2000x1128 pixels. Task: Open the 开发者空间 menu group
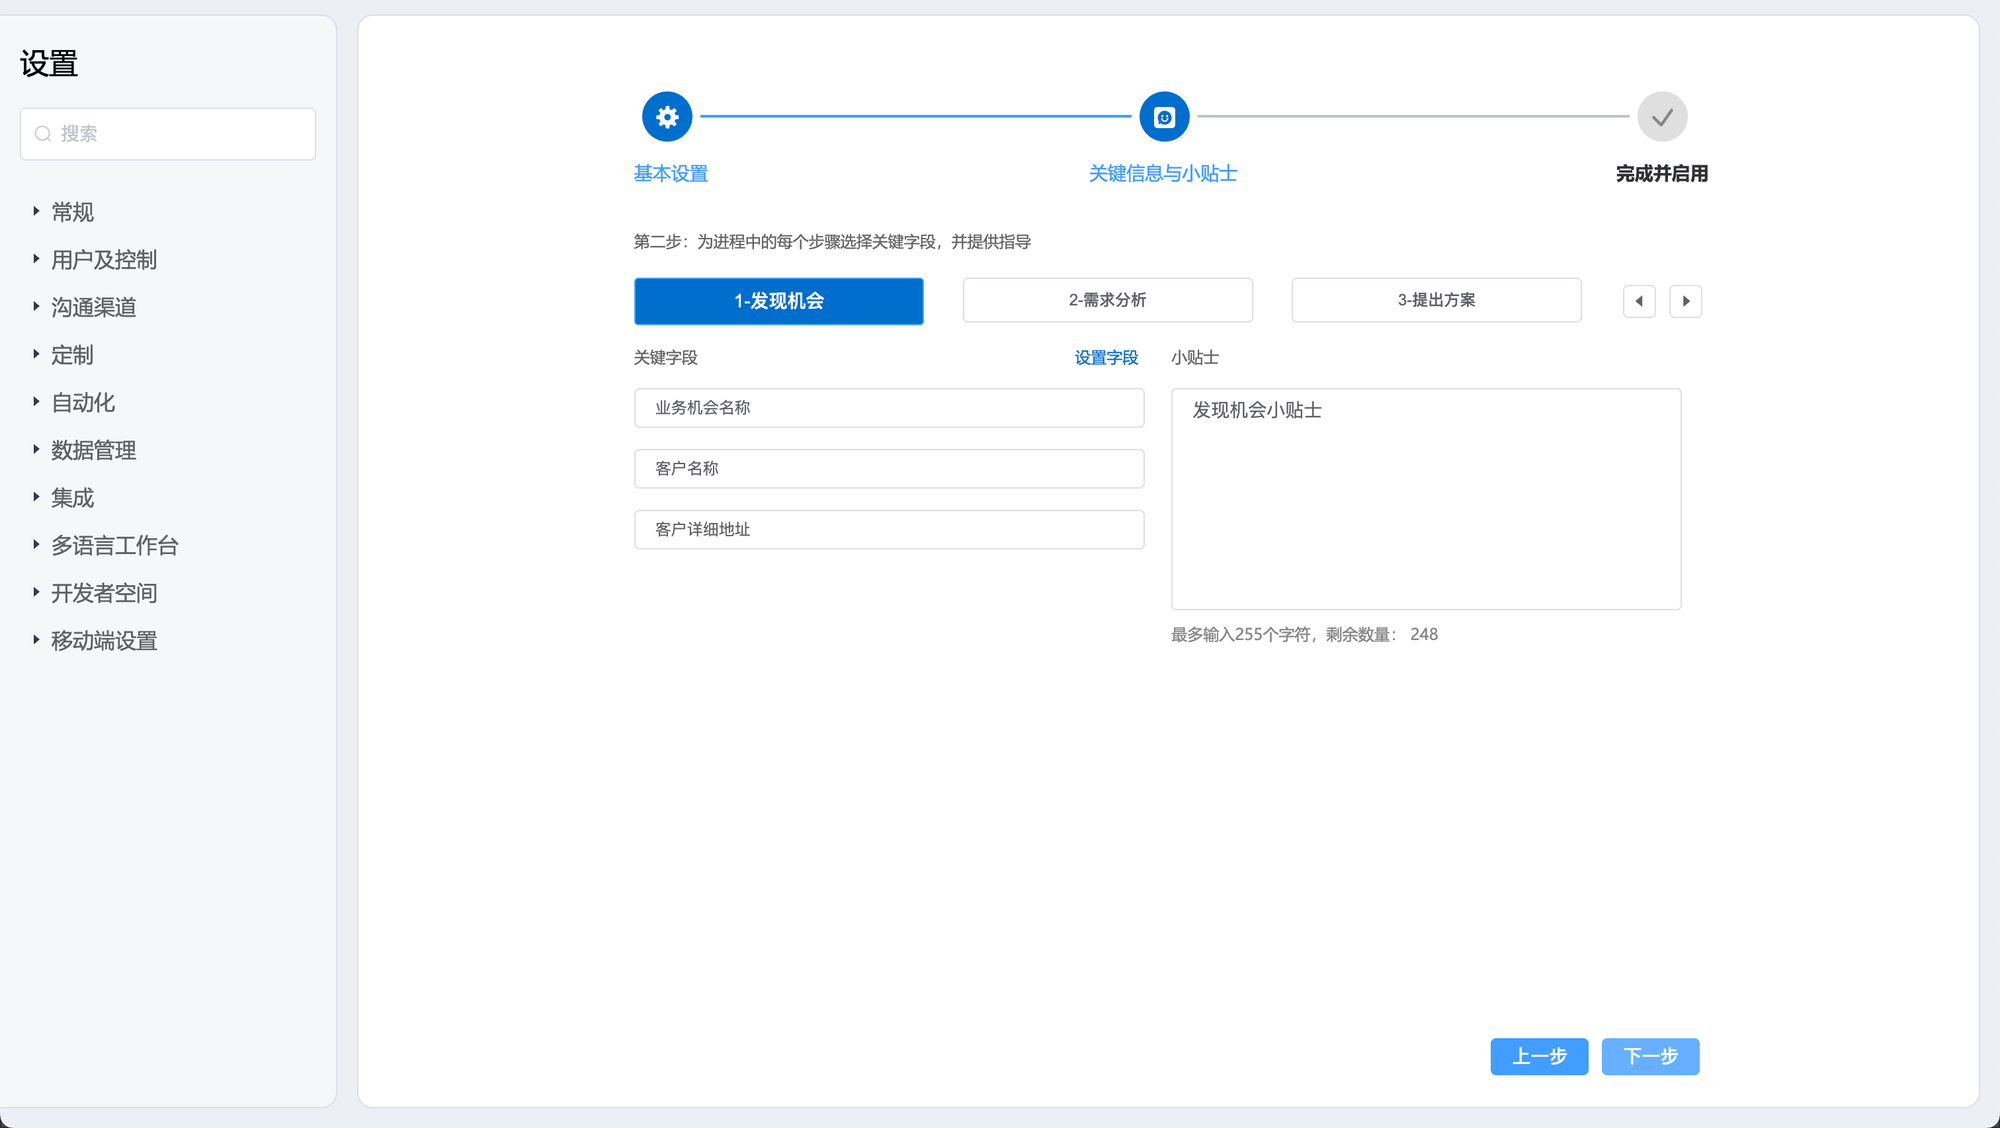104,593
